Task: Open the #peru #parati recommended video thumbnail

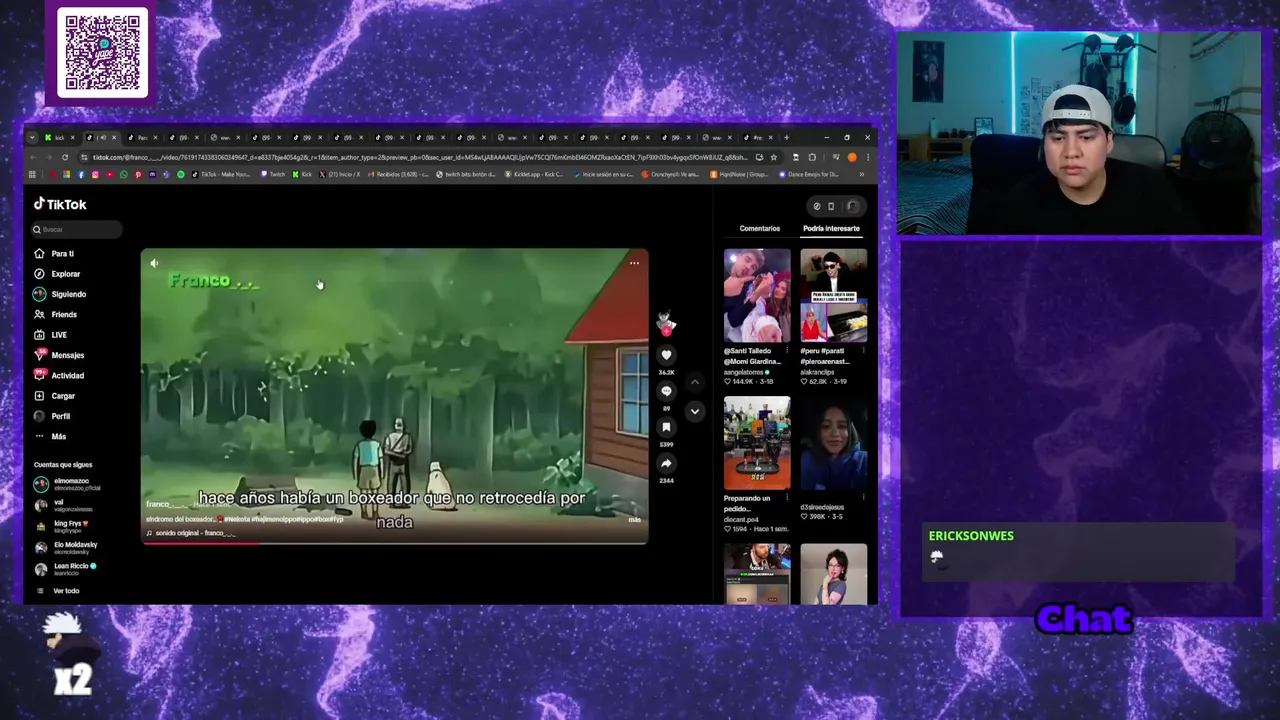Action: (833, 296)
